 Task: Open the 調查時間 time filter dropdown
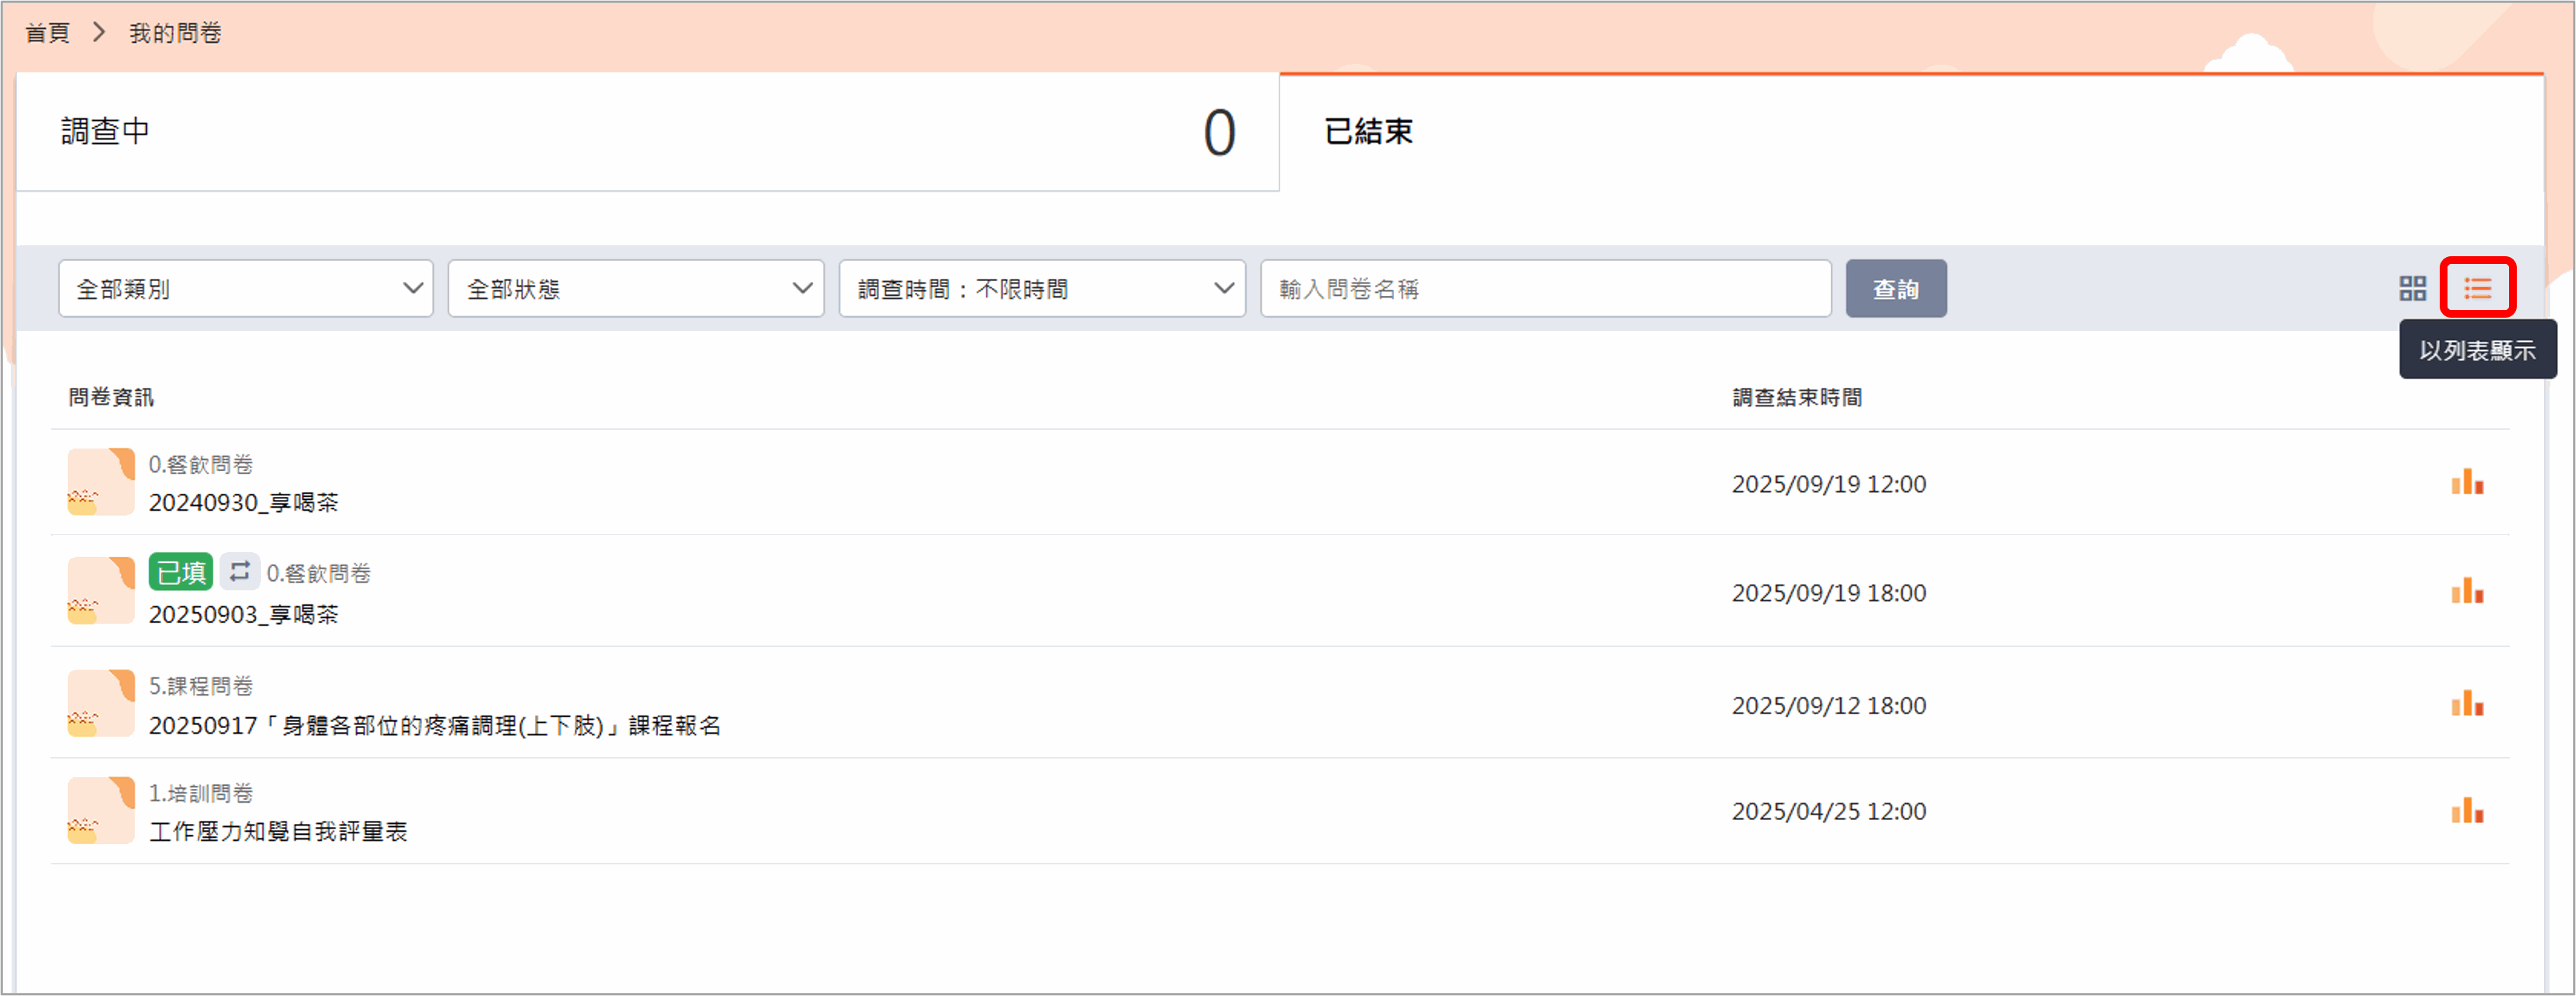[1041, 289]
